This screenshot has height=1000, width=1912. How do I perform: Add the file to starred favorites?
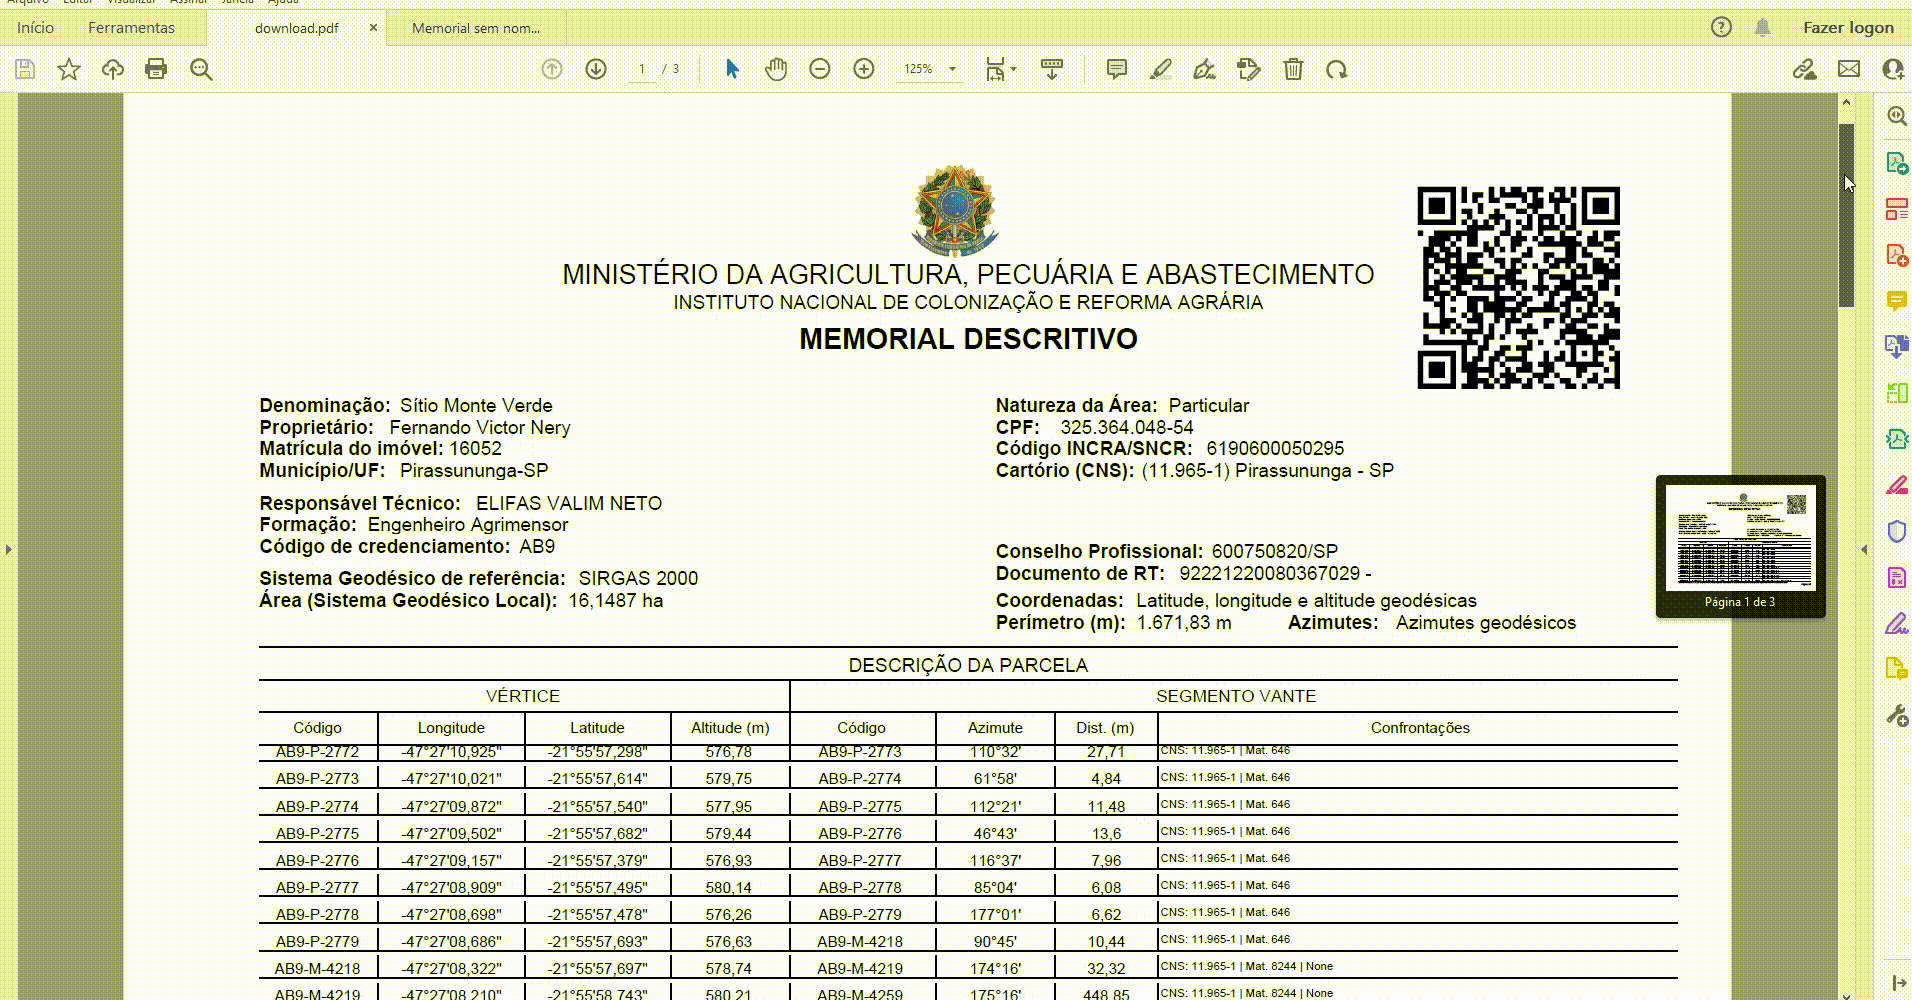pos(68,69)
